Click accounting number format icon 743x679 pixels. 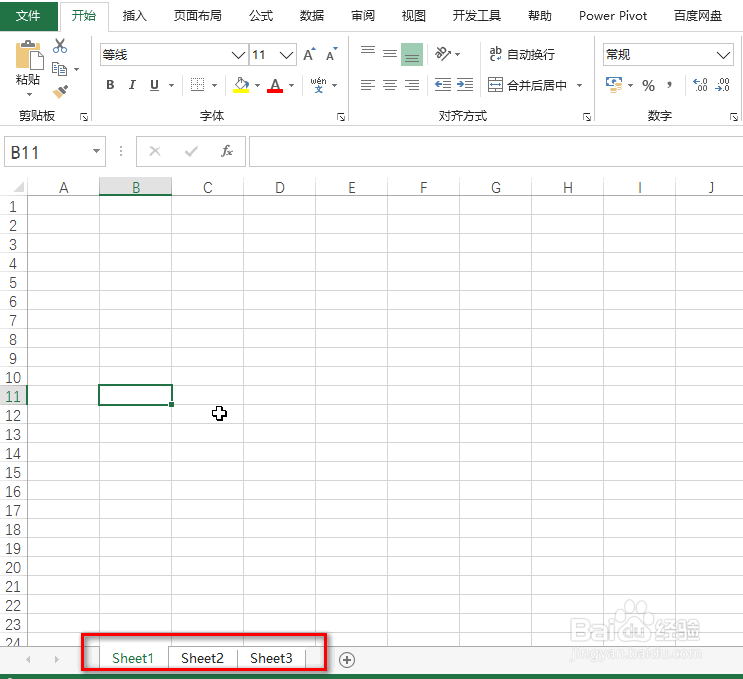614,85
